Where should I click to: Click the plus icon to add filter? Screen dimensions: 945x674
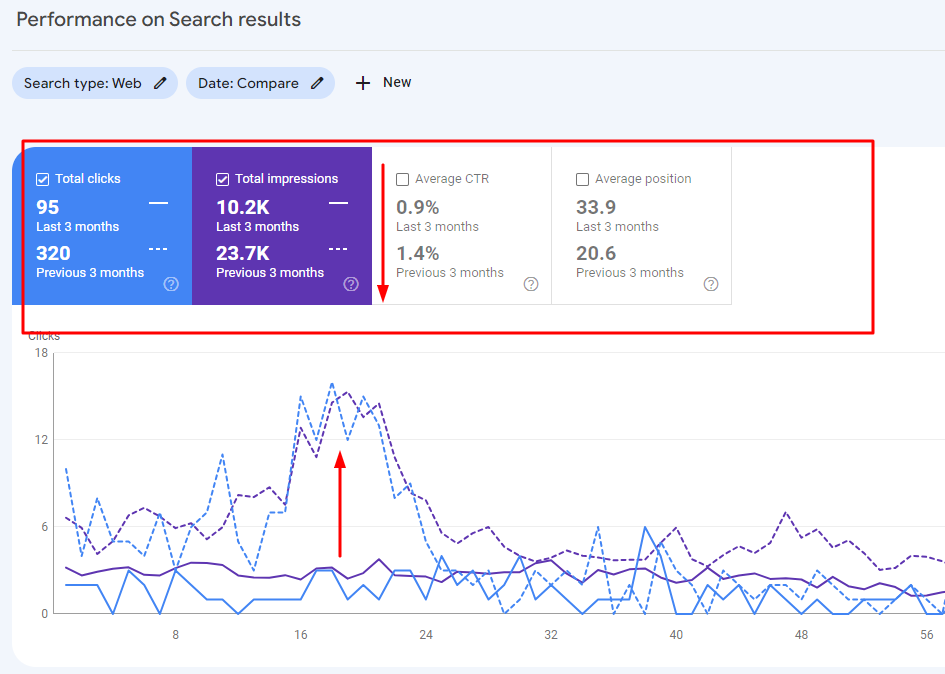363,83
